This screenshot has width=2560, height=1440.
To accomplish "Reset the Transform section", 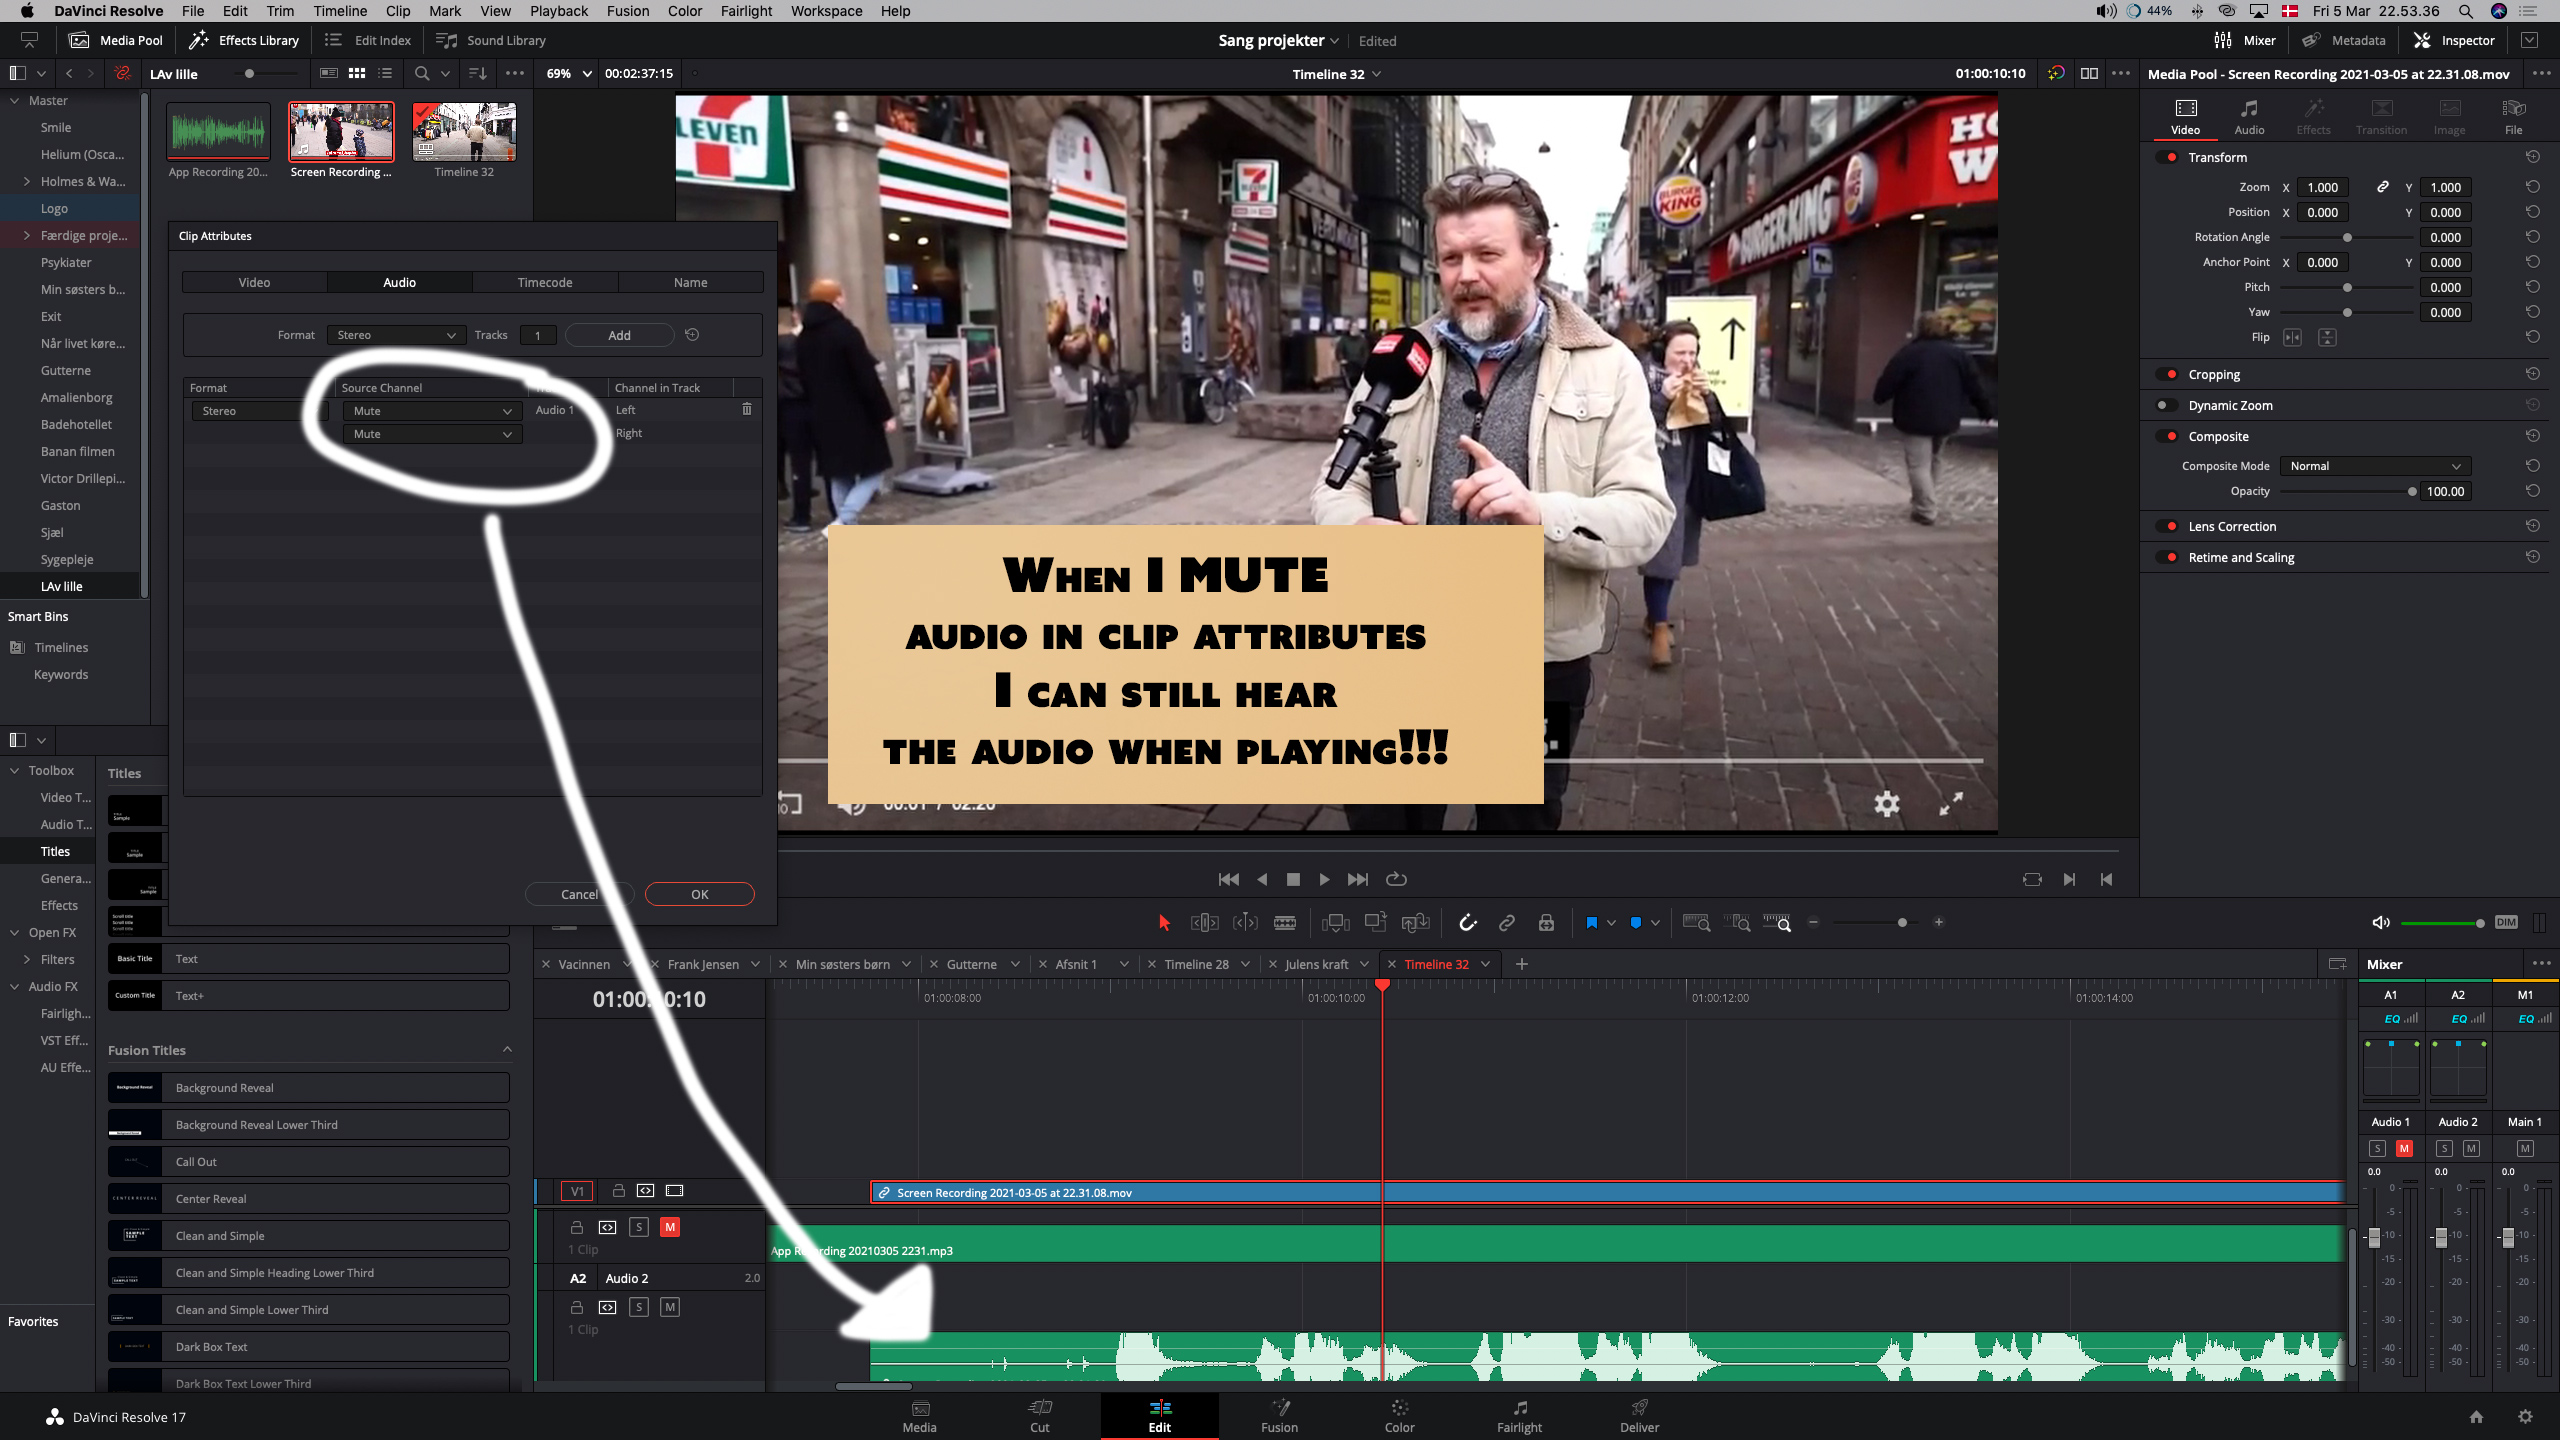I will point(2533,157).
